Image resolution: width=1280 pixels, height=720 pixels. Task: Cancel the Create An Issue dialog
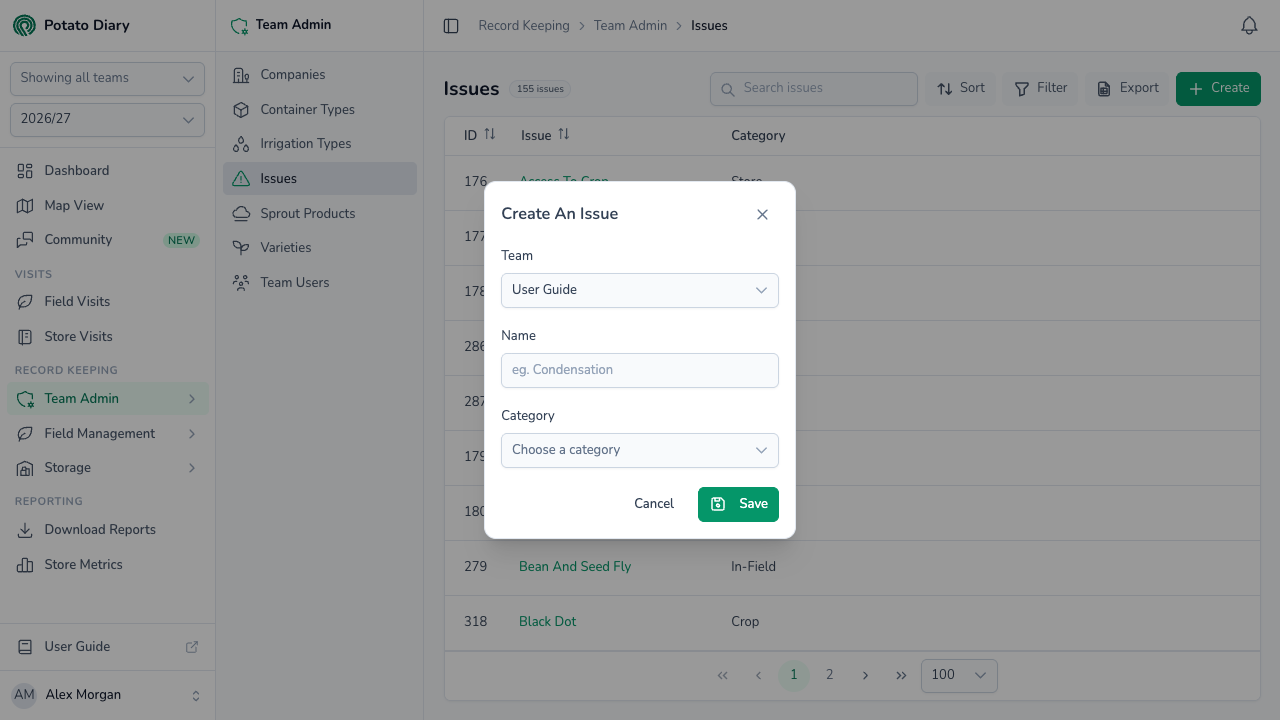(x=654, y=504)
